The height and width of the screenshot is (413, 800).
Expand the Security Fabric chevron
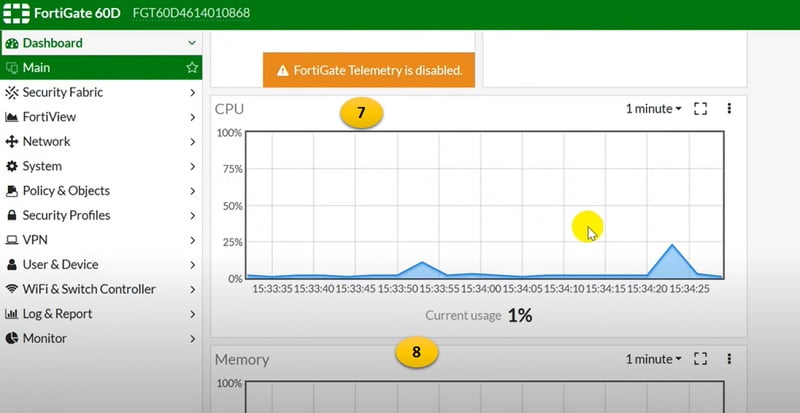click(192, 92)
